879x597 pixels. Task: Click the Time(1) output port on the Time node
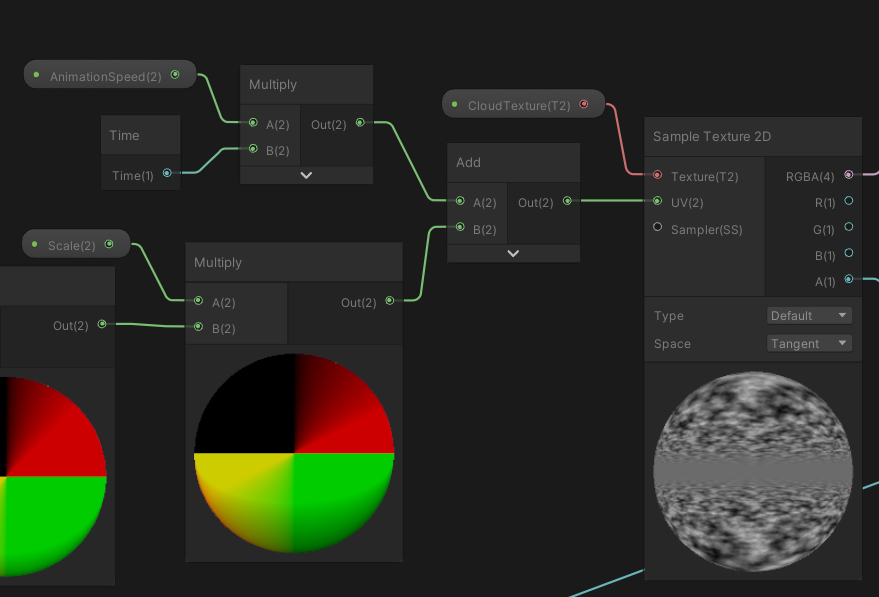[167, 172]
